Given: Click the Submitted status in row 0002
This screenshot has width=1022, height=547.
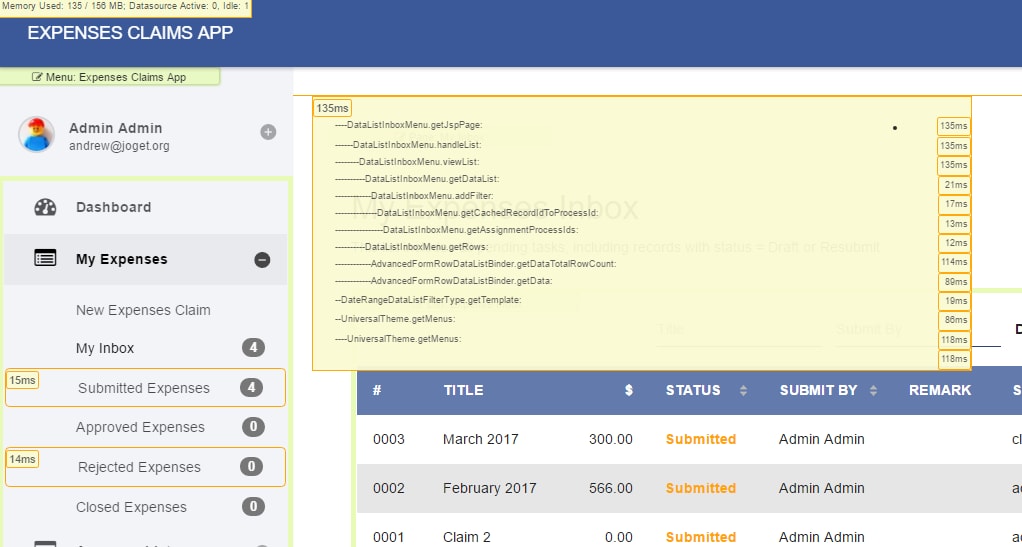Looking at the screenshot, I should coord(701,488).
